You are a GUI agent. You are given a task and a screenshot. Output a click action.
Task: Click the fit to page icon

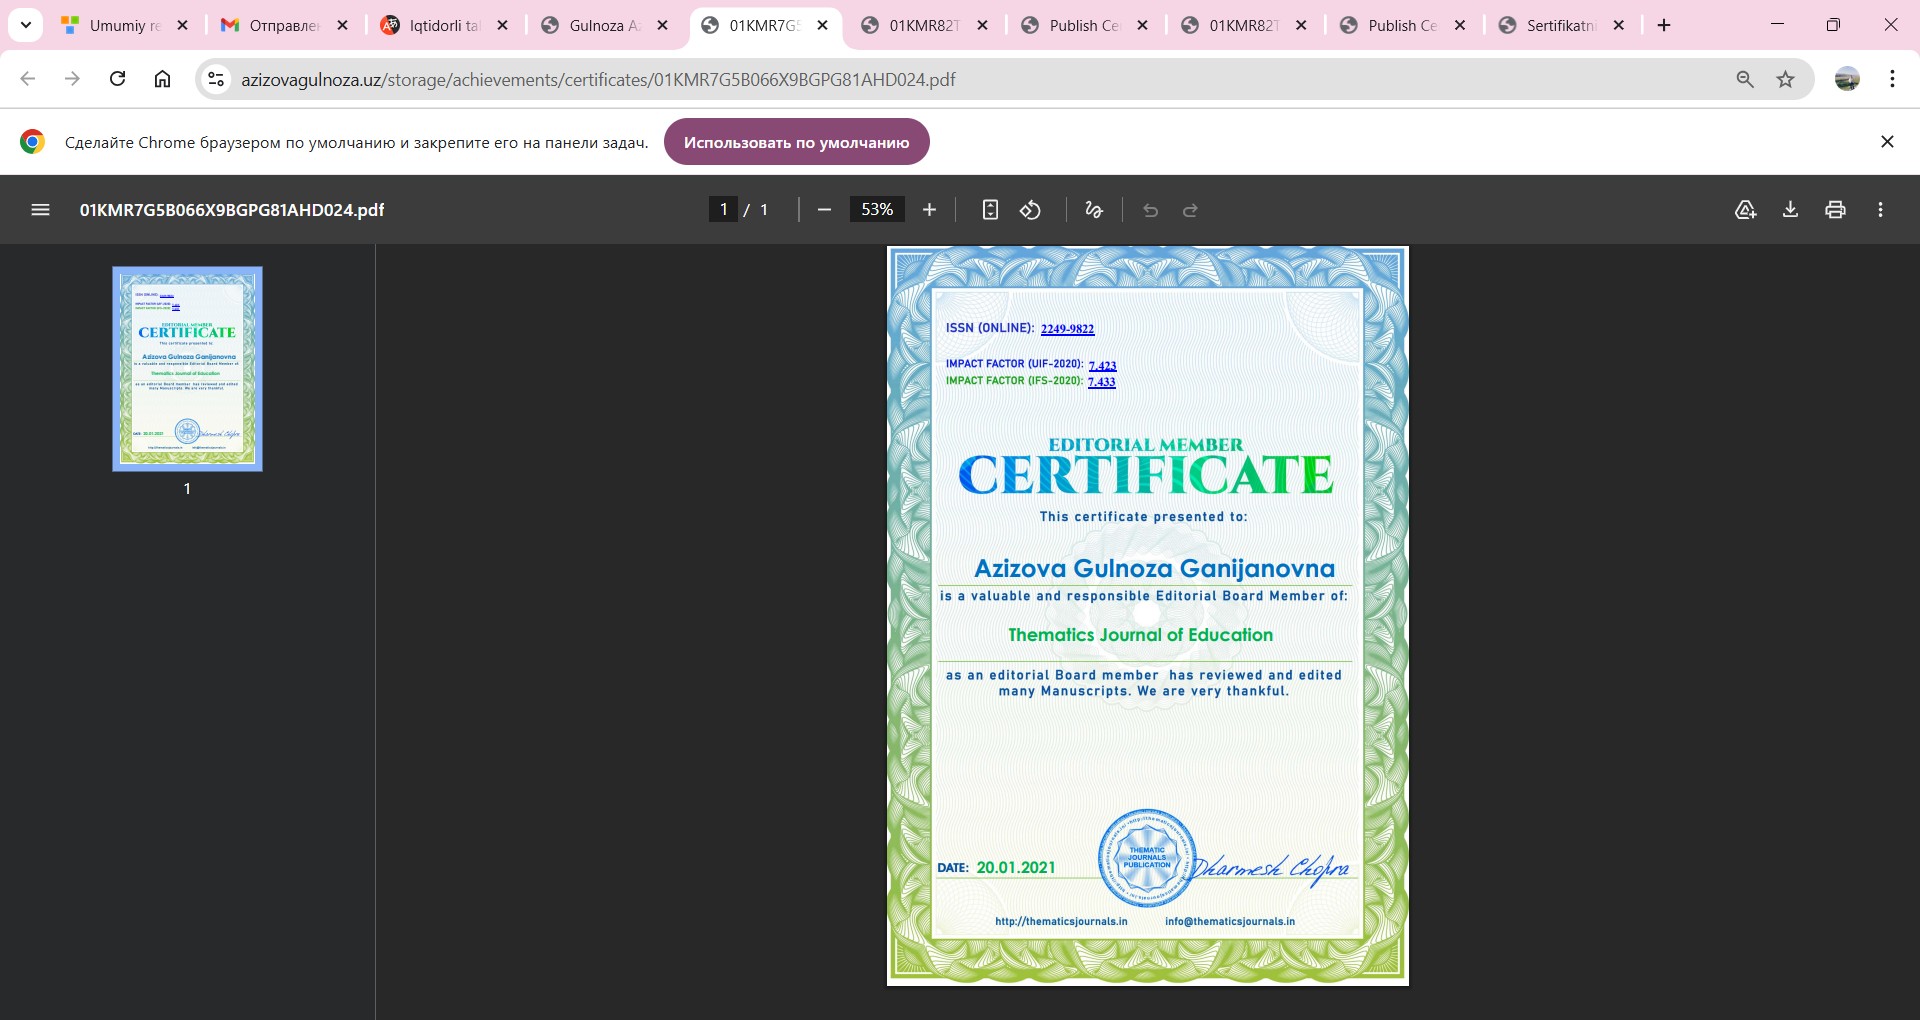click(x=990, y=210)
